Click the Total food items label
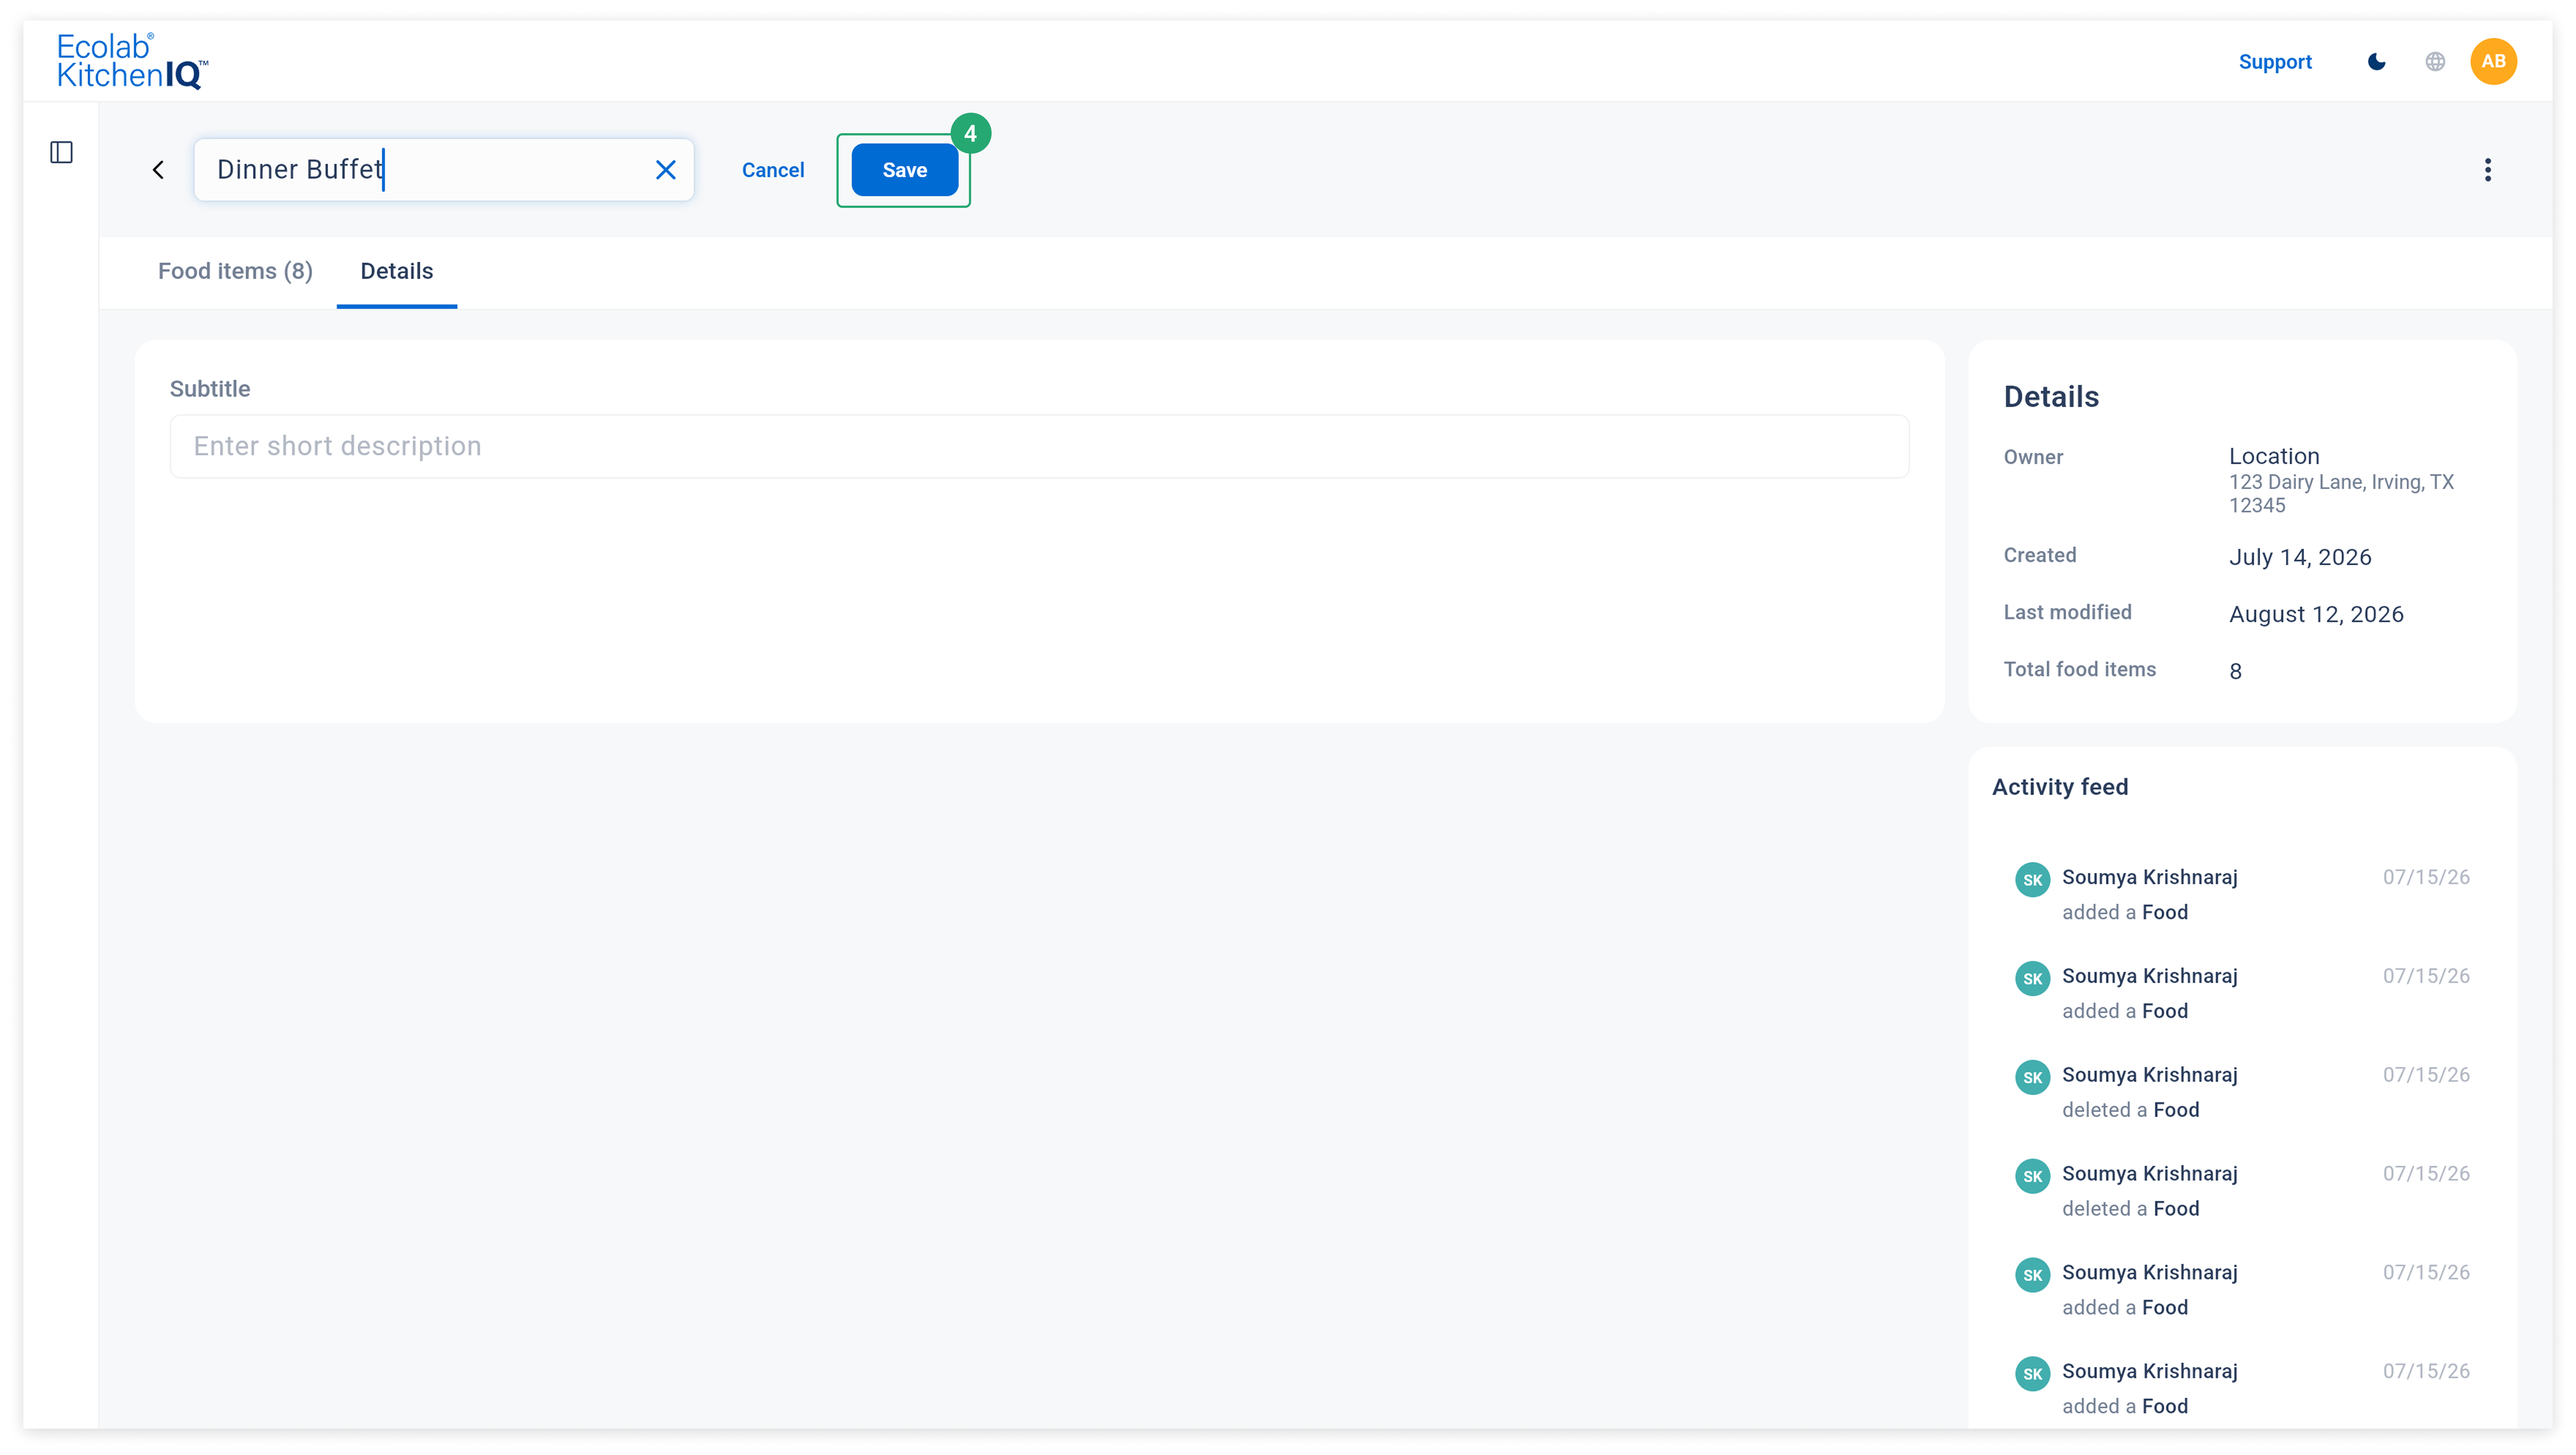This screenshot has height=1455, width=2576. pos(2080,669)
